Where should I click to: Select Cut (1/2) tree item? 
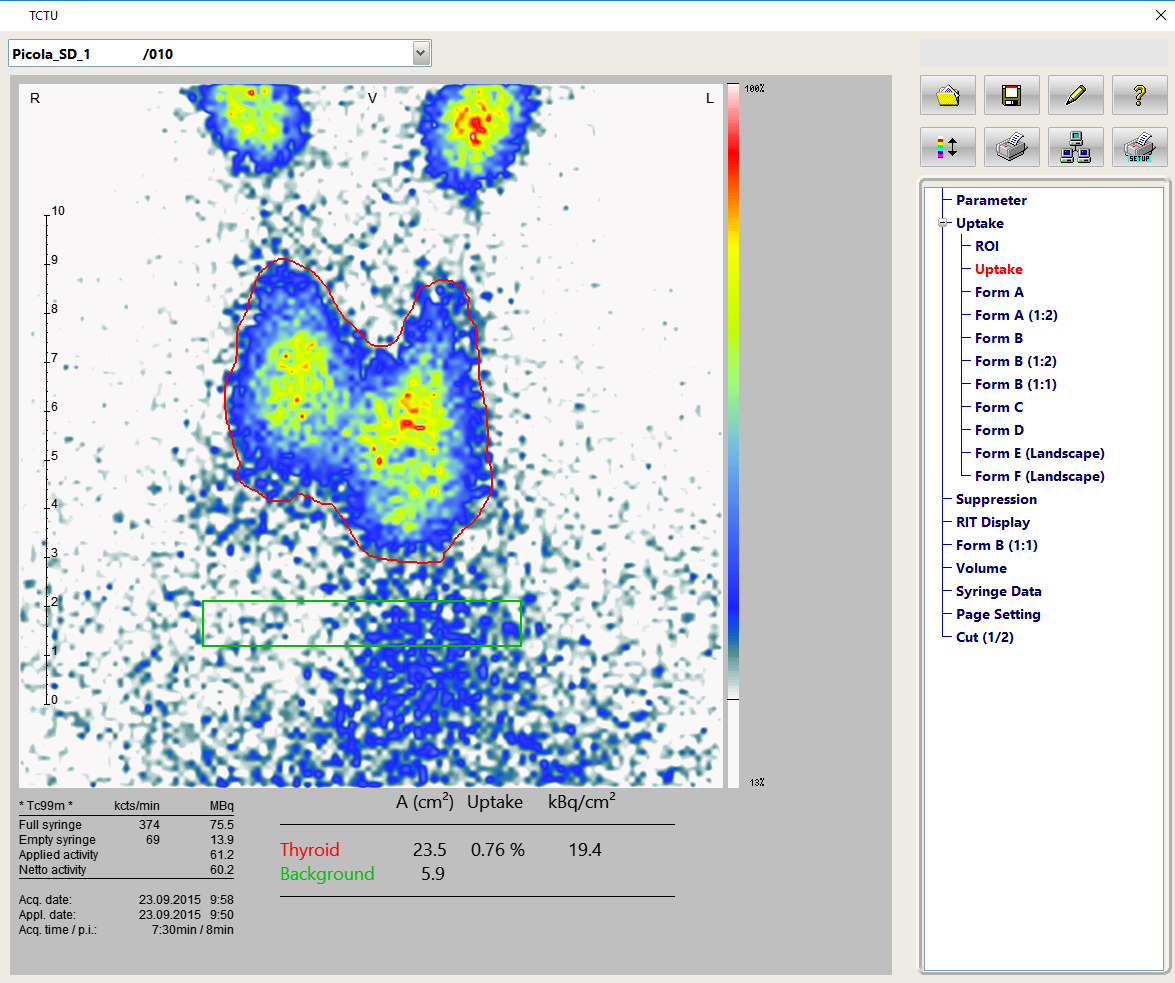[x=984, y=637]
